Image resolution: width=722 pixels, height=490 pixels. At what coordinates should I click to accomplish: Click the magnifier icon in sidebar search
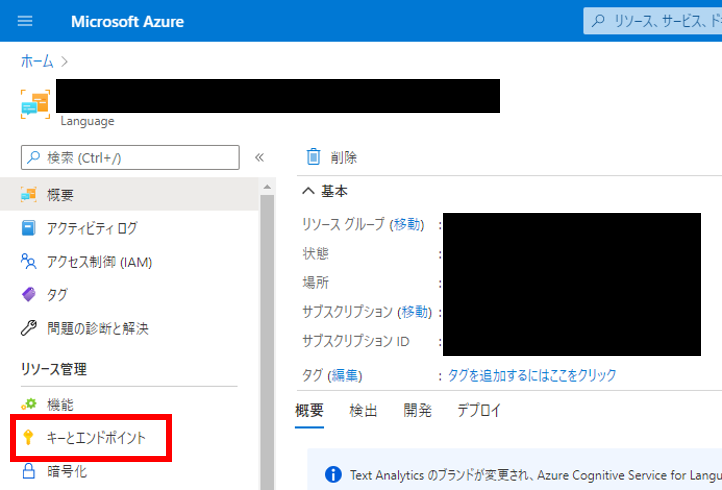click(33, 158)
